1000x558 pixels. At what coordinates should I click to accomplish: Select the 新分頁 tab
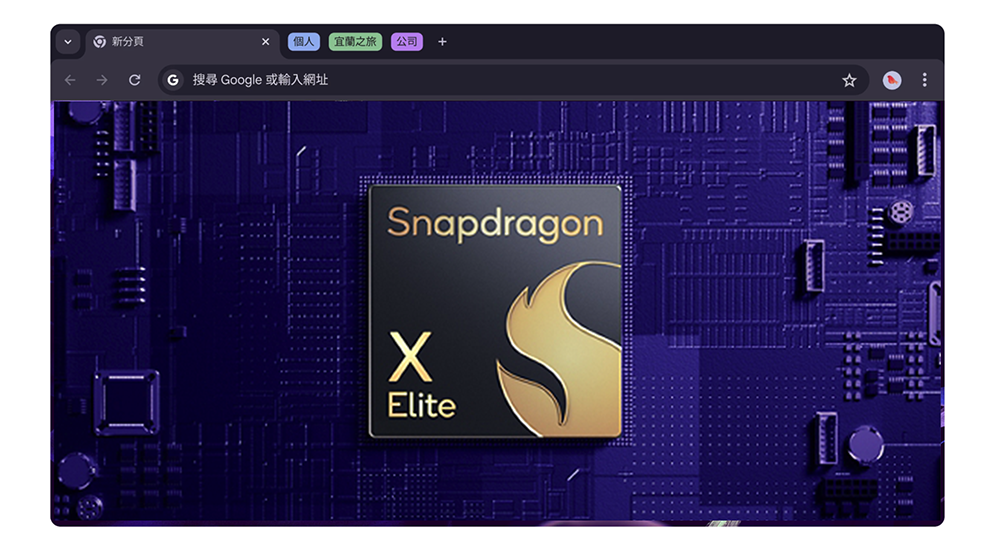pos(182,42)
